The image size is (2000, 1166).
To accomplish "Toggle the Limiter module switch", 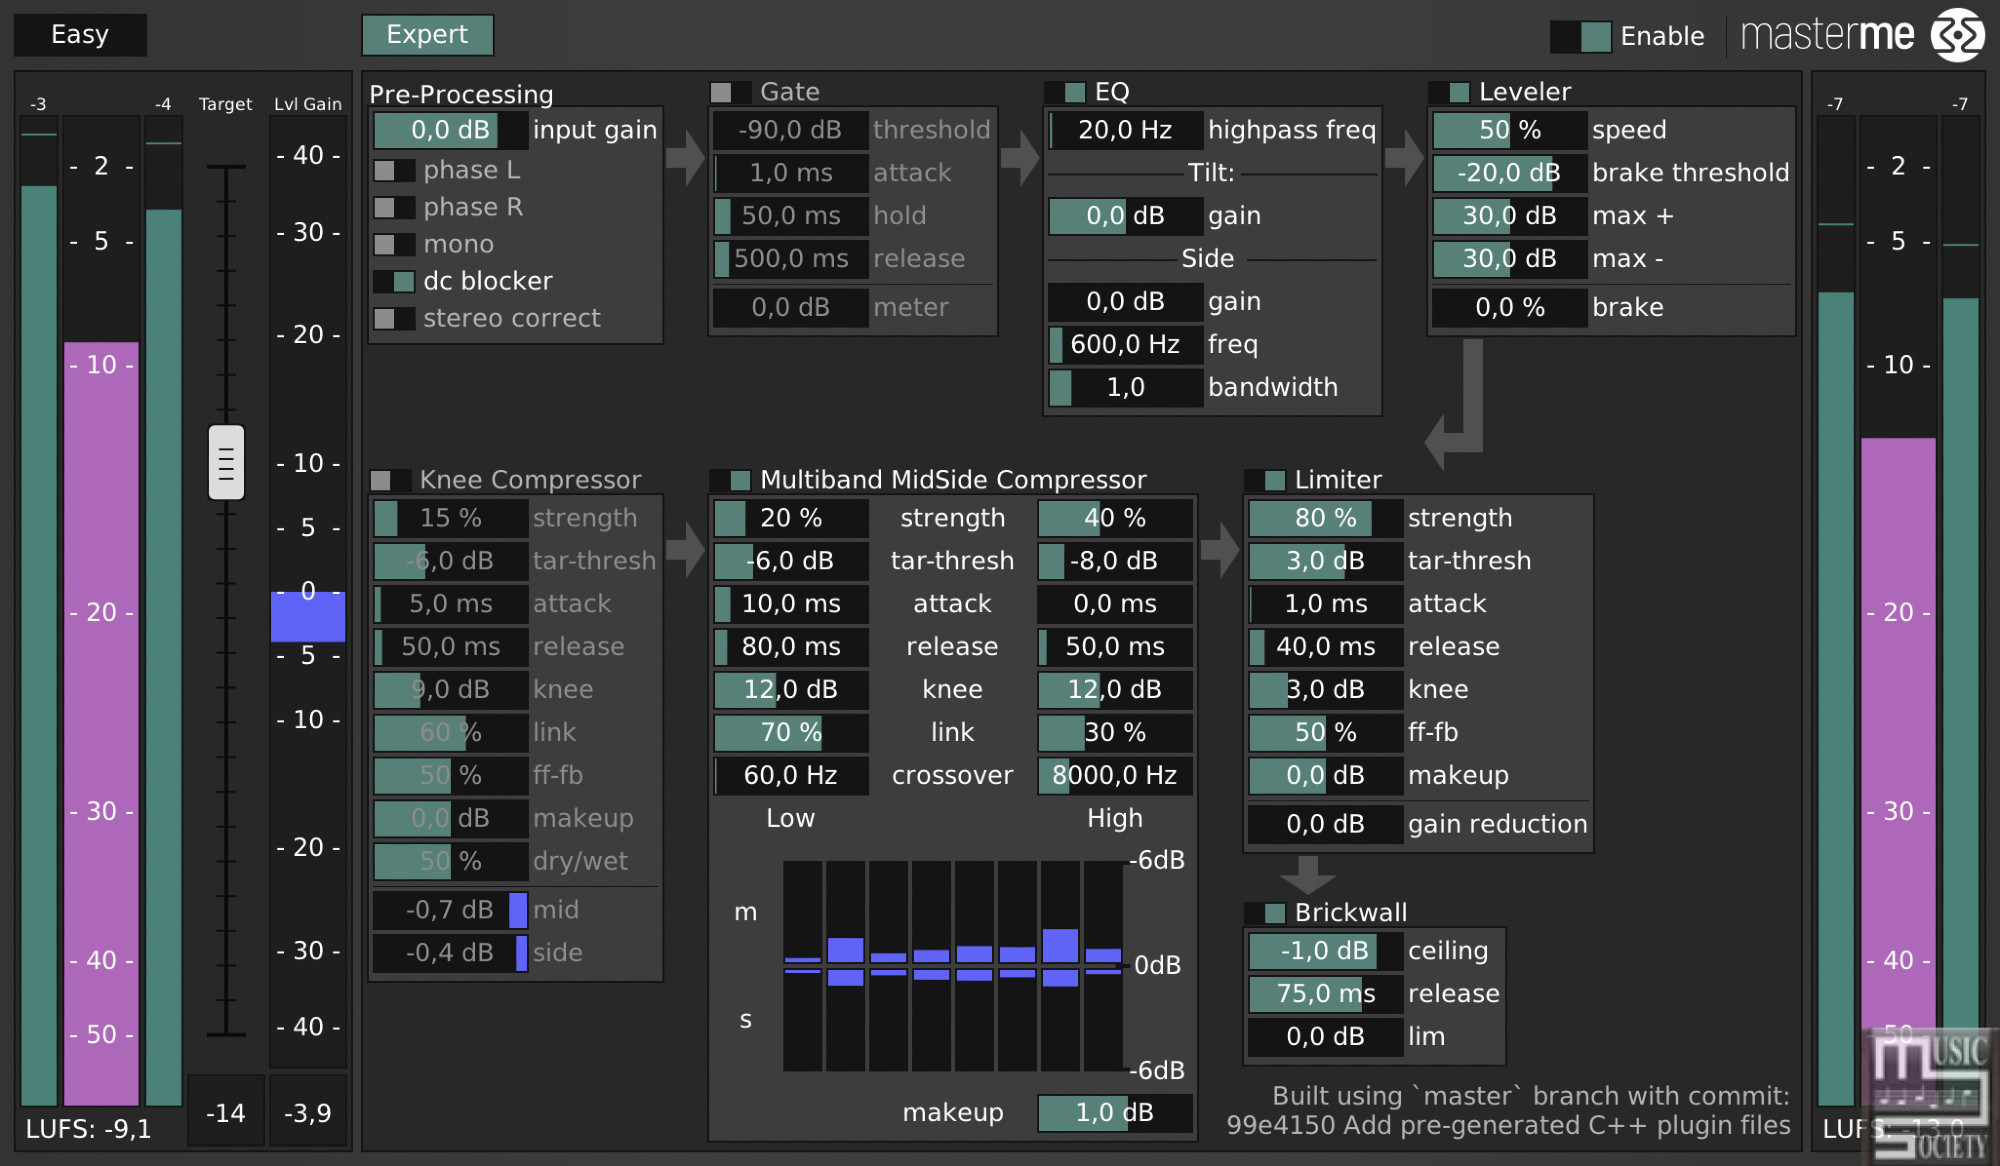I will tap(1265, 481).
